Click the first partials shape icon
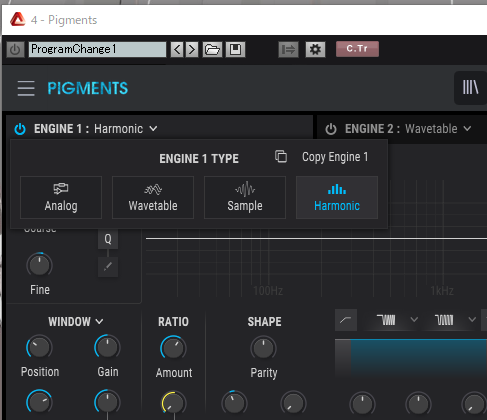487x420 pixels. click(386, 320)
